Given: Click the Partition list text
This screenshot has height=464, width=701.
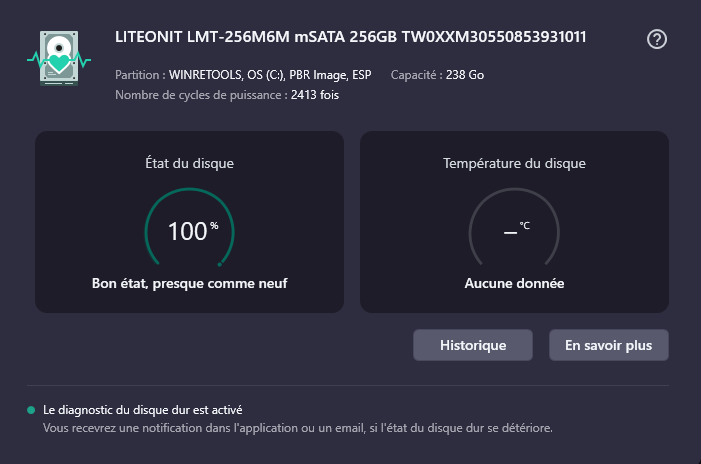Looking at the screenshot, I should pyautogui.click(x=245, y=75).
